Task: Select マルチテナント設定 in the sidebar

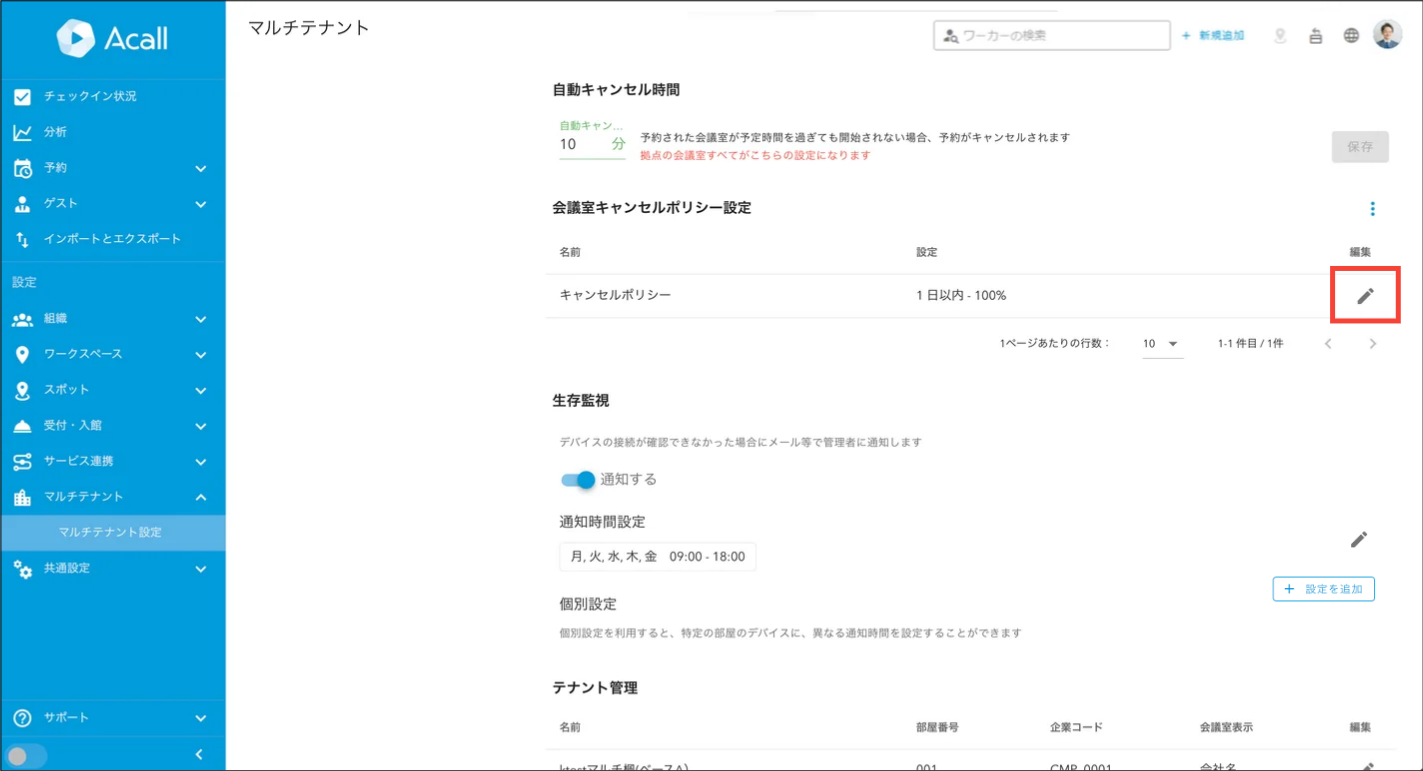Action: (x=113, y=533)
